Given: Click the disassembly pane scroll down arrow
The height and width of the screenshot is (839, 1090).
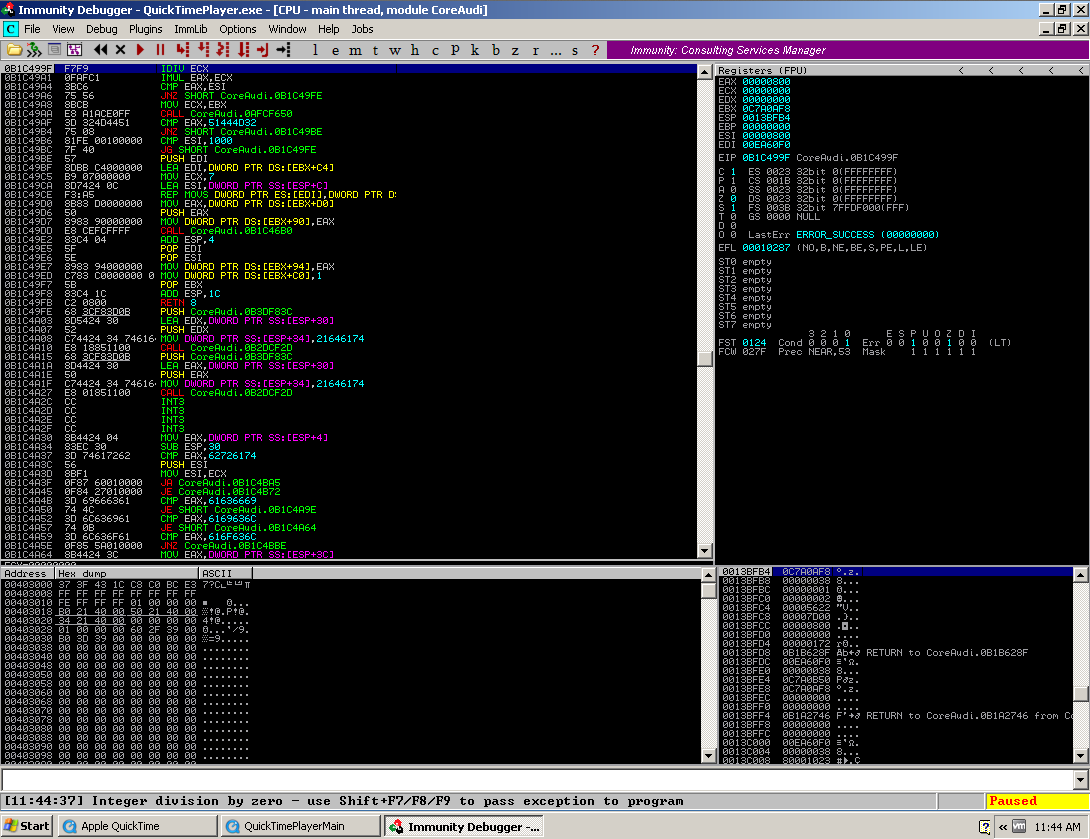Looking at the screenshot, I should 705,551.
